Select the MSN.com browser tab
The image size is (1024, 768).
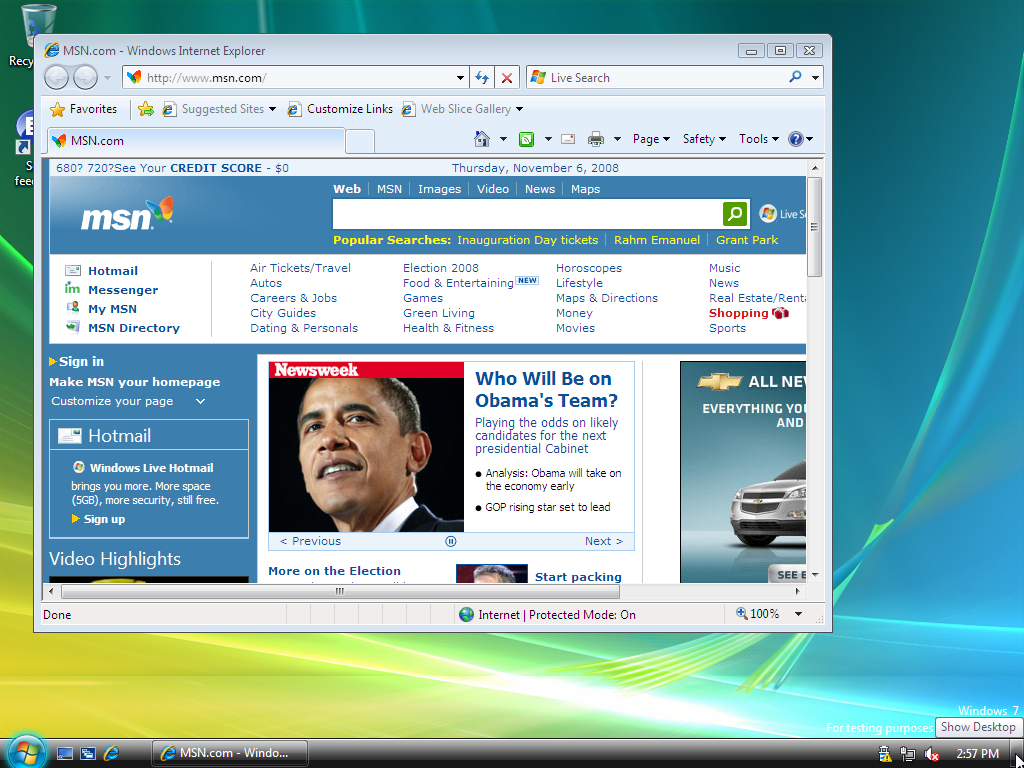pos(196,140)
